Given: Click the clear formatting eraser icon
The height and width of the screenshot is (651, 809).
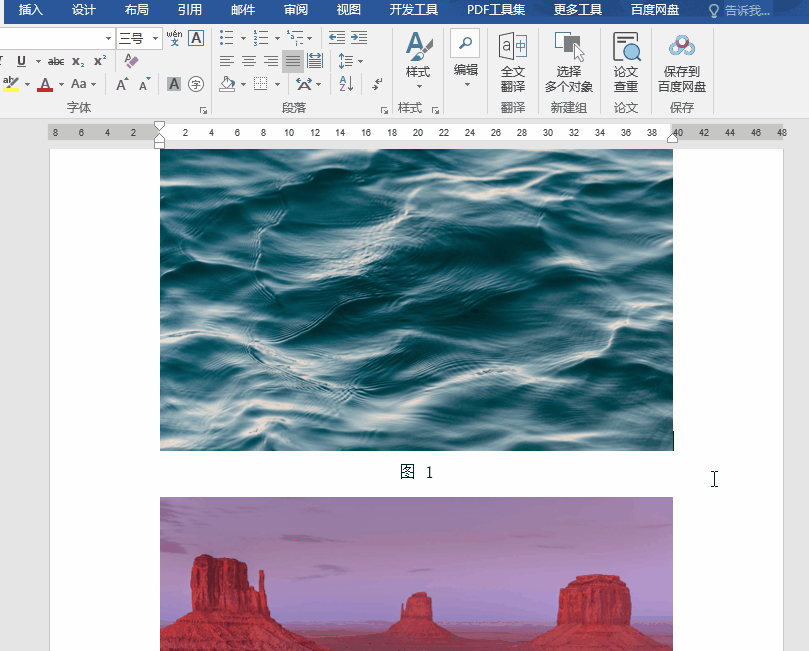Looking at the screenshot, I should click(x=132, y=61).
